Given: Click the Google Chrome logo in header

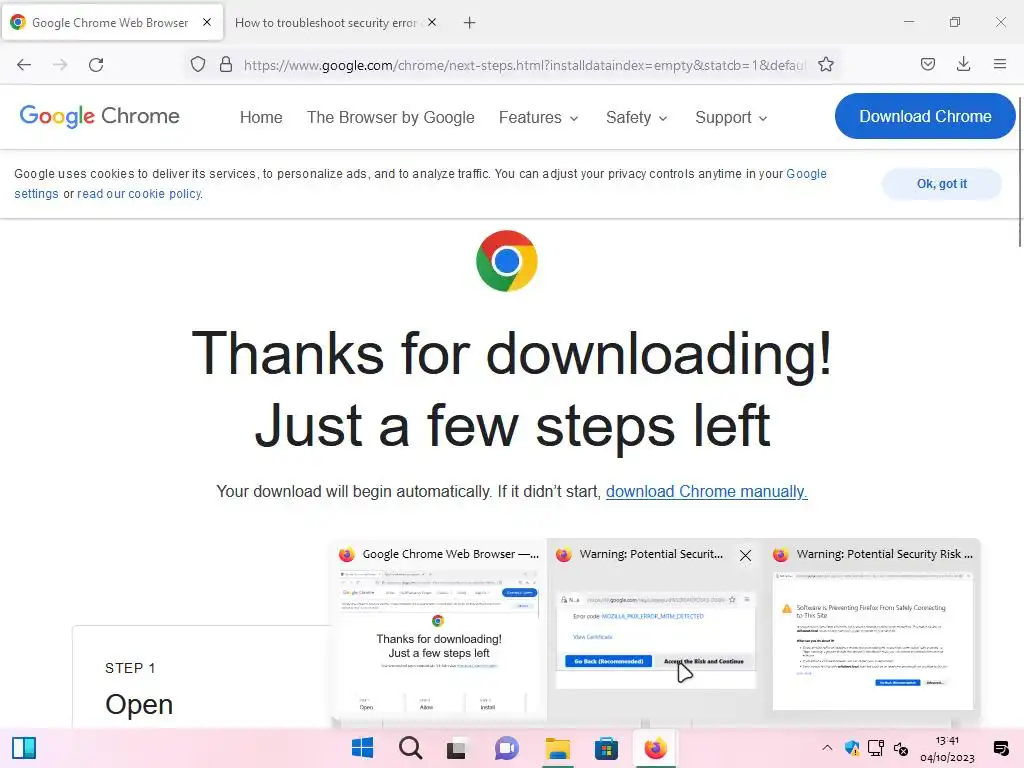Looking at the screenshot, I should (99, 116).
